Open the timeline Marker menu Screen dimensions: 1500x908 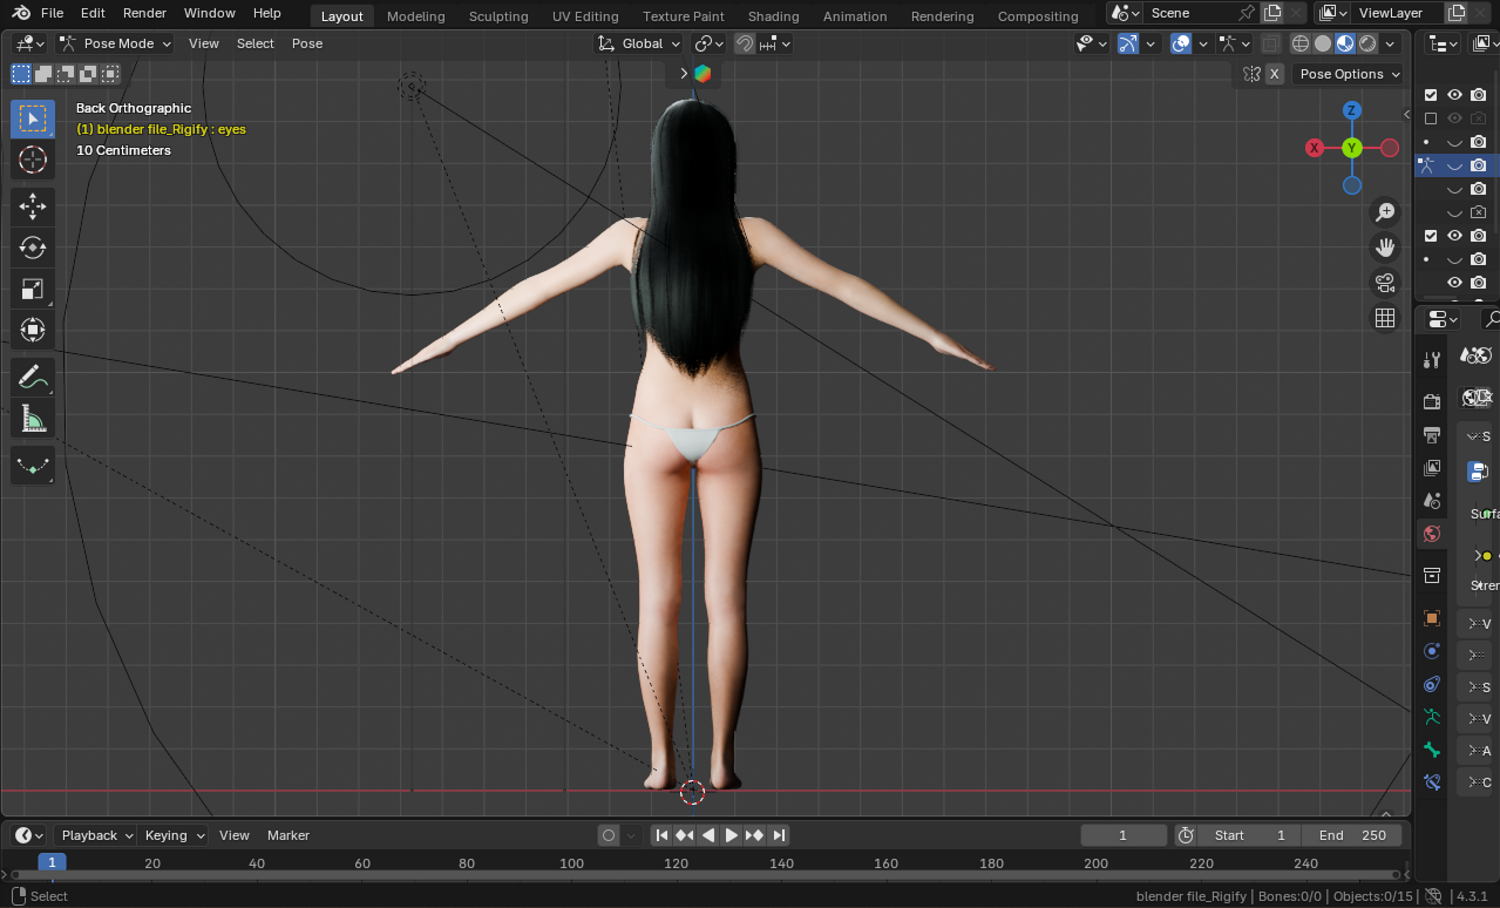(288, 835)
